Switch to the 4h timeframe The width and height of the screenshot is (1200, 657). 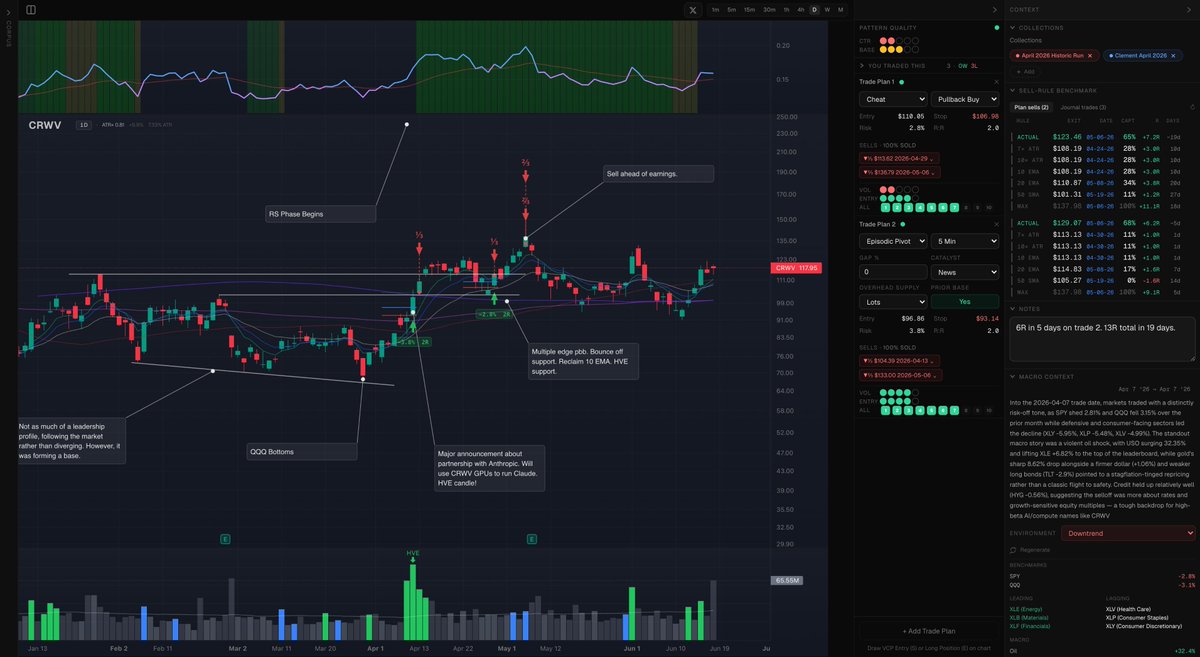pos(801,10)
